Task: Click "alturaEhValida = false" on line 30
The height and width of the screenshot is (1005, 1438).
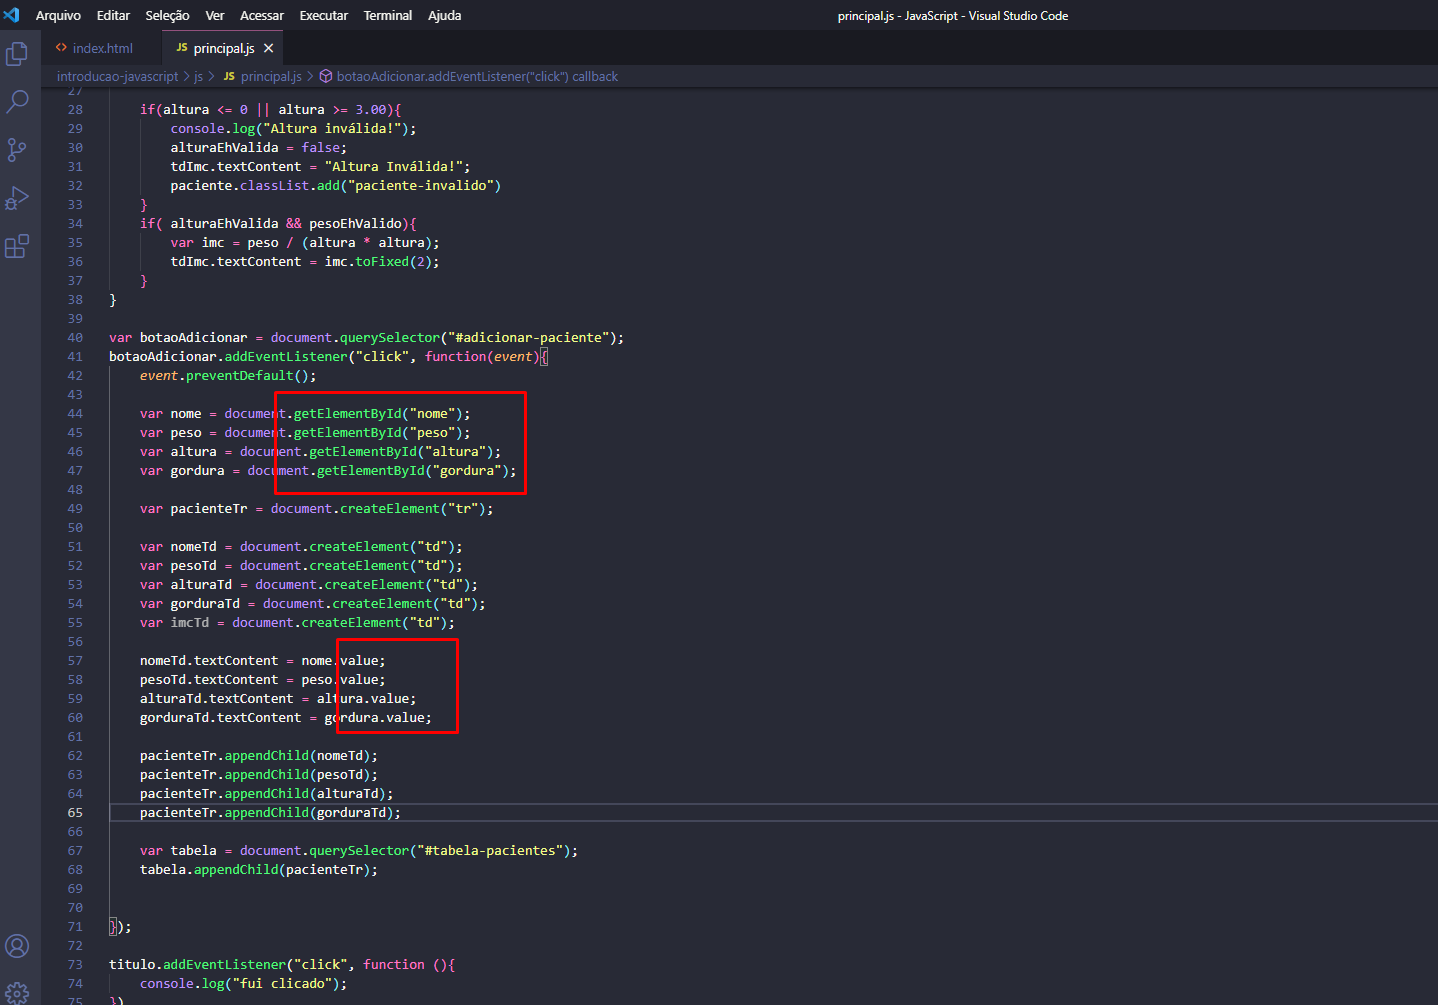Action: 255,148
